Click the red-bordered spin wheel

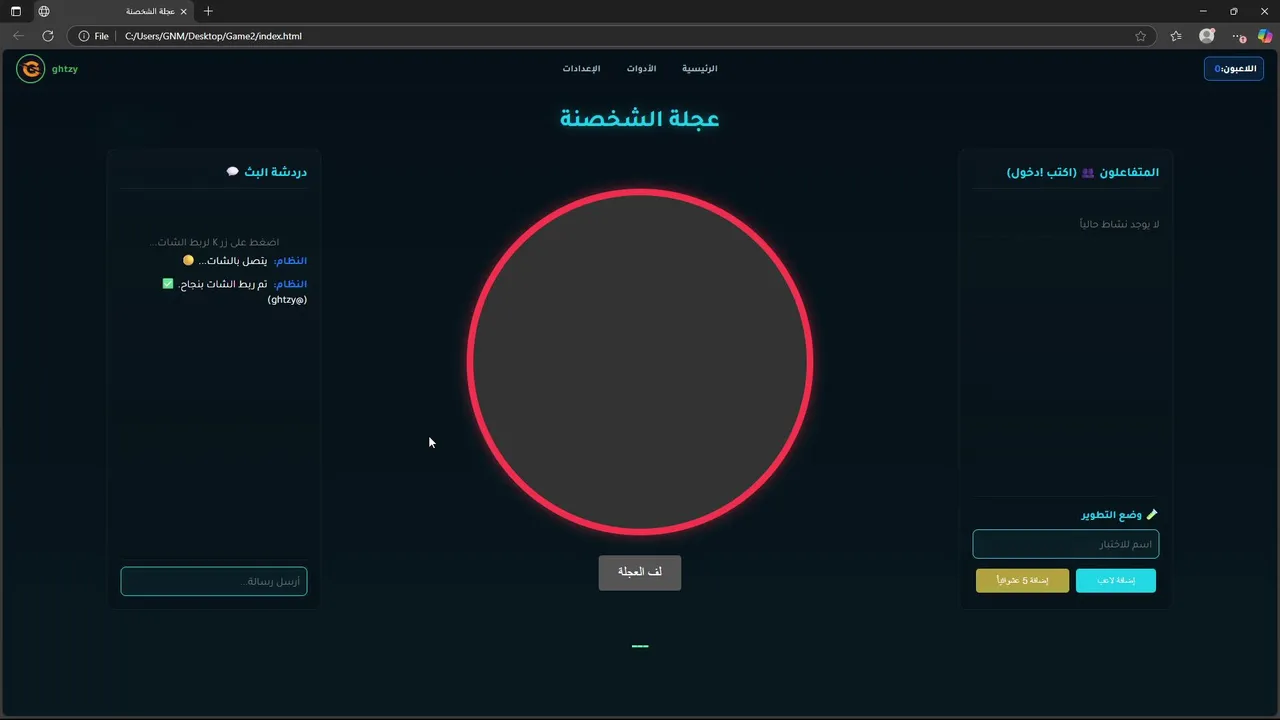640,362
